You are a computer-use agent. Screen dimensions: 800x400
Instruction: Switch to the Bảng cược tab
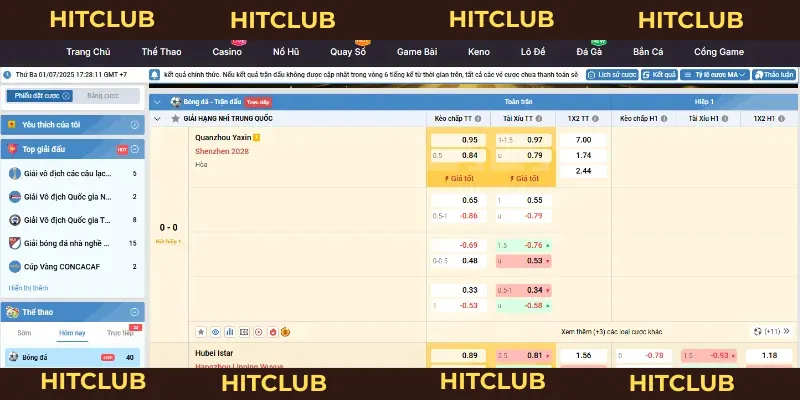click(x=103, y=96)
